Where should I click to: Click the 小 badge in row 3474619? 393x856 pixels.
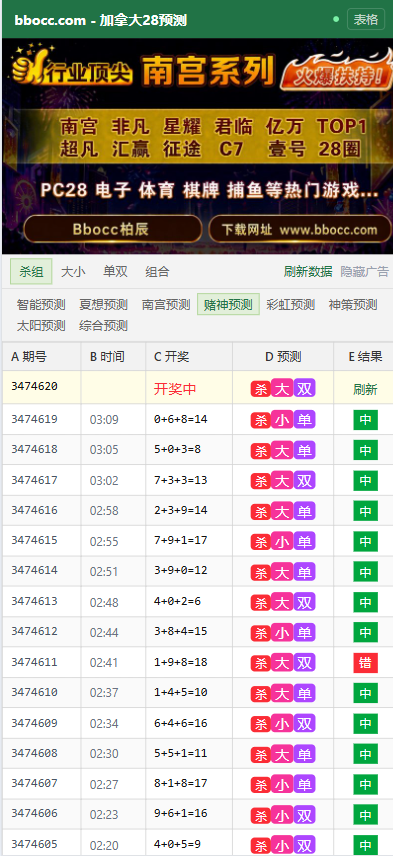point(282,419)
